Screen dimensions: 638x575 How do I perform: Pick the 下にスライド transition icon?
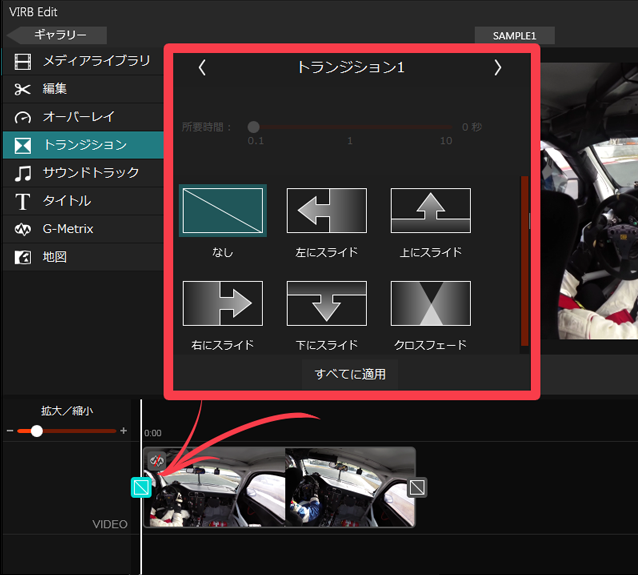pyautogui.click(x=327, y=303)
